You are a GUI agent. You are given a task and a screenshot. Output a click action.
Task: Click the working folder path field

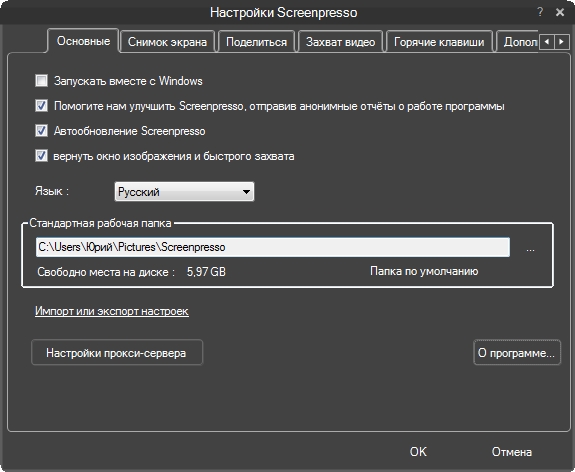coord(273,247)
